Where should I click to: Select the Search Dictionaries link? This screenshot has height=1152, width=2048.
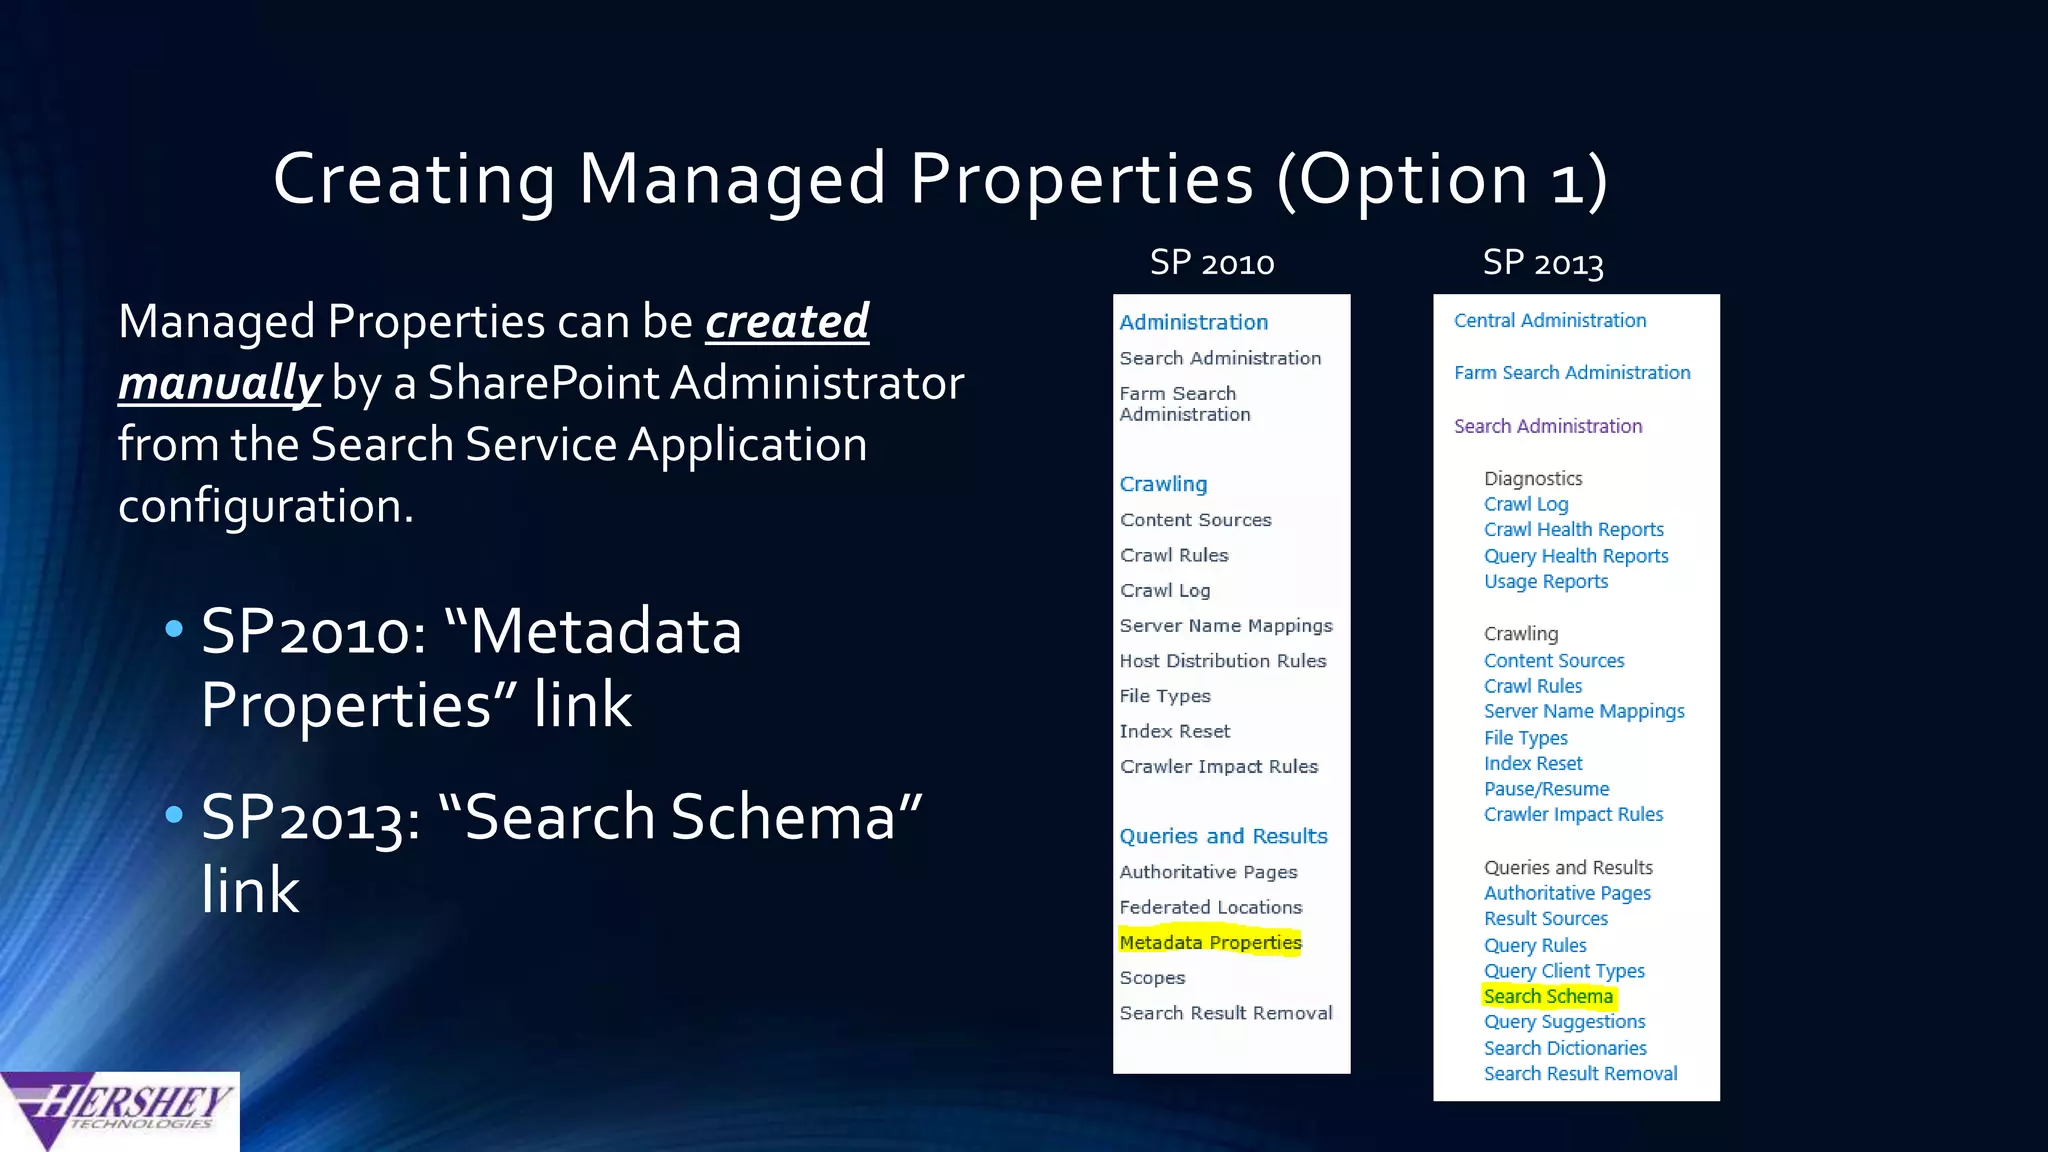click(x=1565, y=1048)
